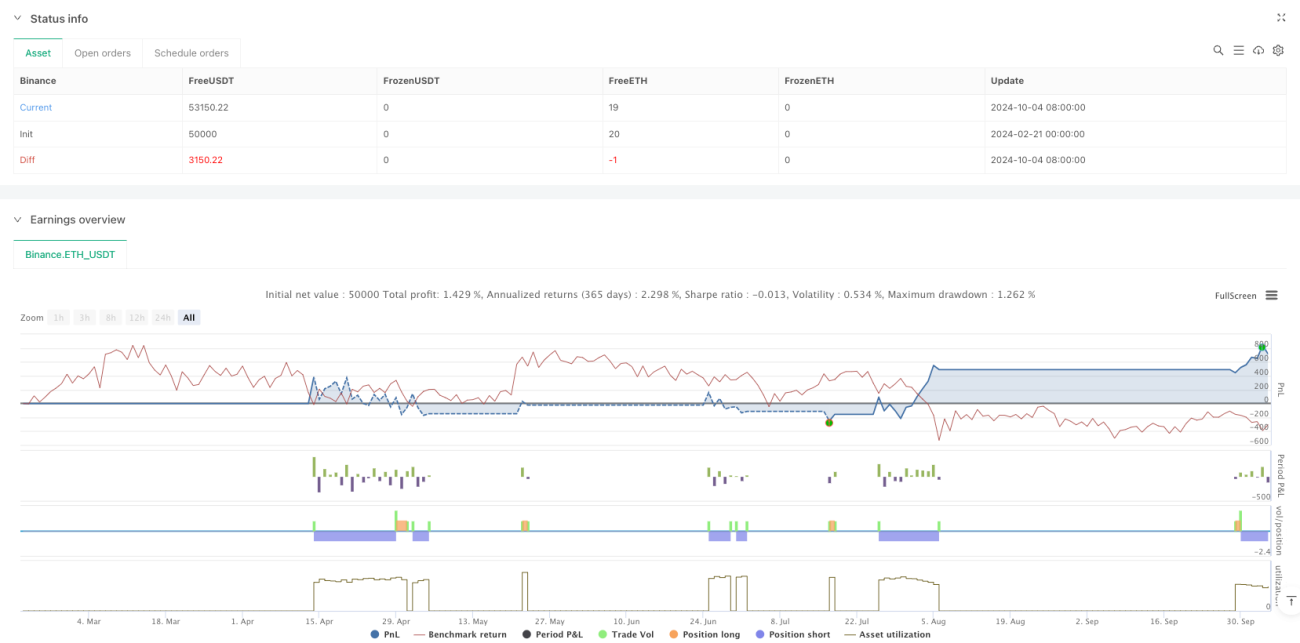This screenshot has height=643, width=1300.
Task: Open the list view hamburger icon
Action: [x=1238, y=50]
